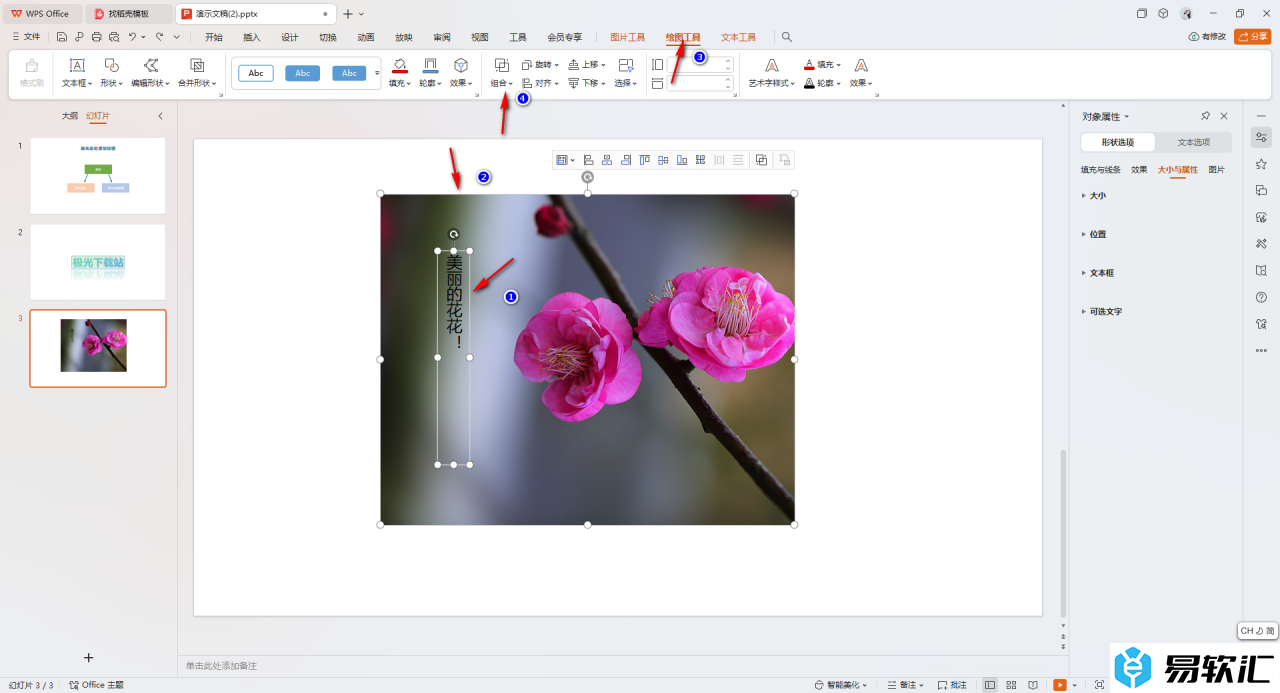The width and height of the screenshot is (1280, 693).
Task: Click the 分享 Share button
Action: coord(1253,37)
